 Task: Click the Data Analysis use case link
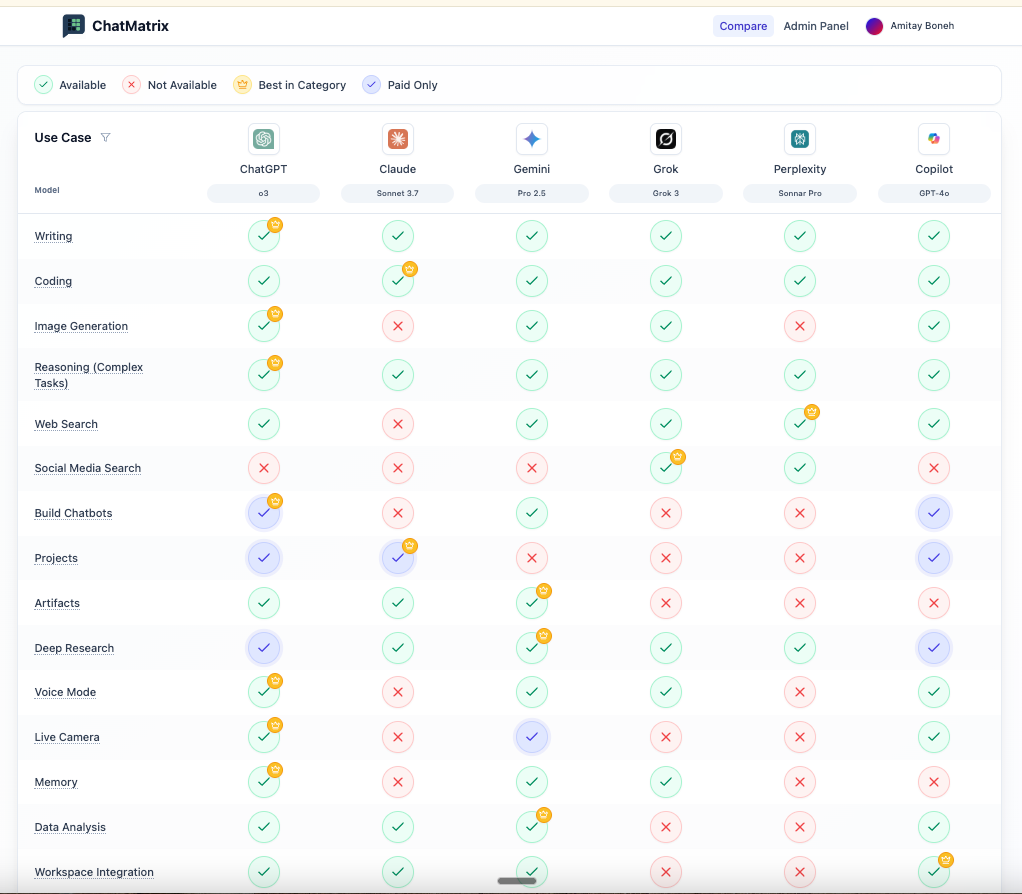point(70,827)
